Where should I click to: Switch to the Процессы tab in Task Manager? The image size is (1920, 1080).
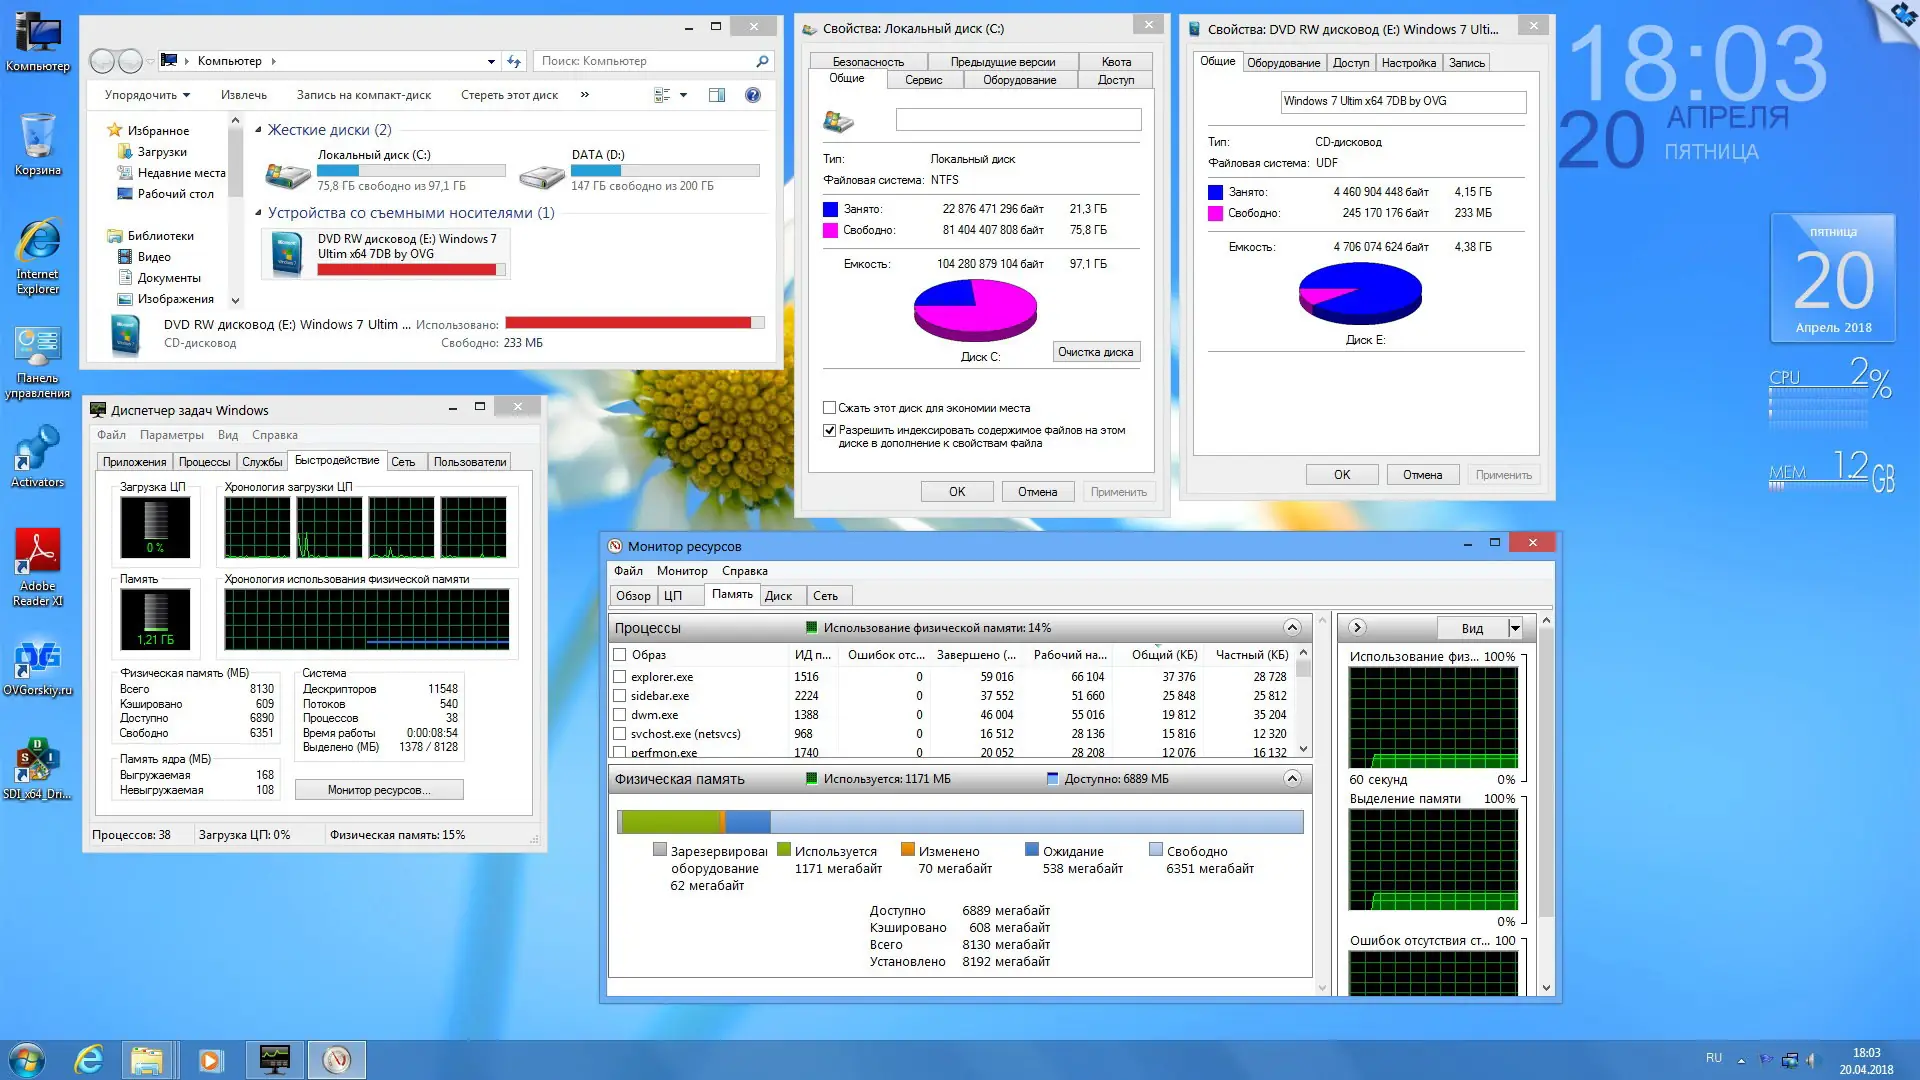pyautogui.click(x=204, y=462)
